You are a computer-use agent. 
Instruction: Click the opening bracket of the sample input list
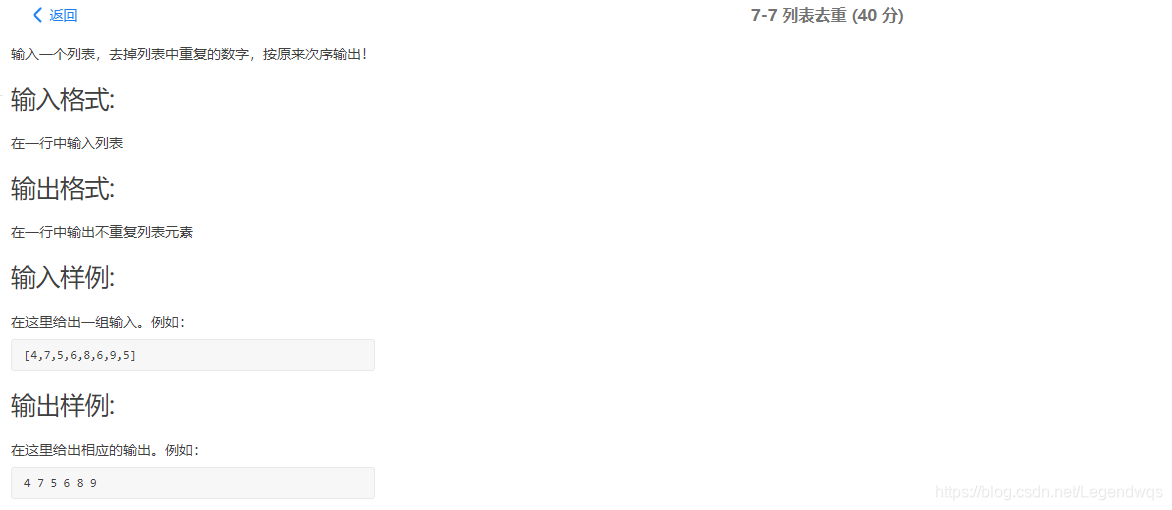coord(26,355)
